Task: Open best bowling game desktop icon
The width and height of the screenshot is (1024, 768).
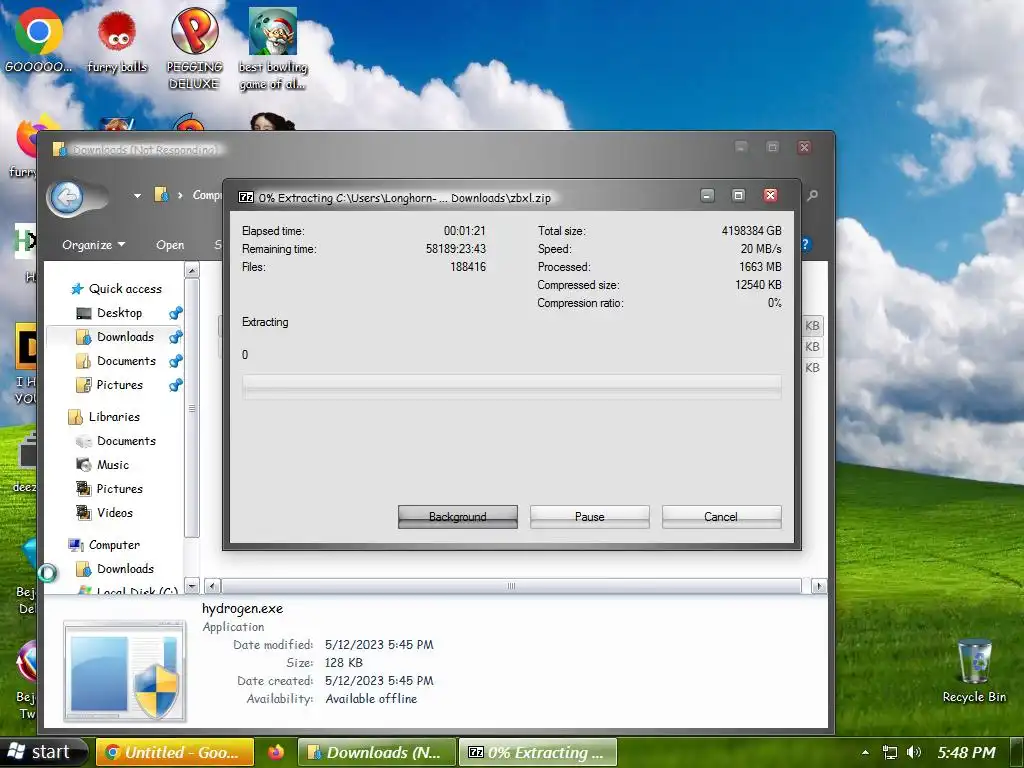Action: (273, 48)
